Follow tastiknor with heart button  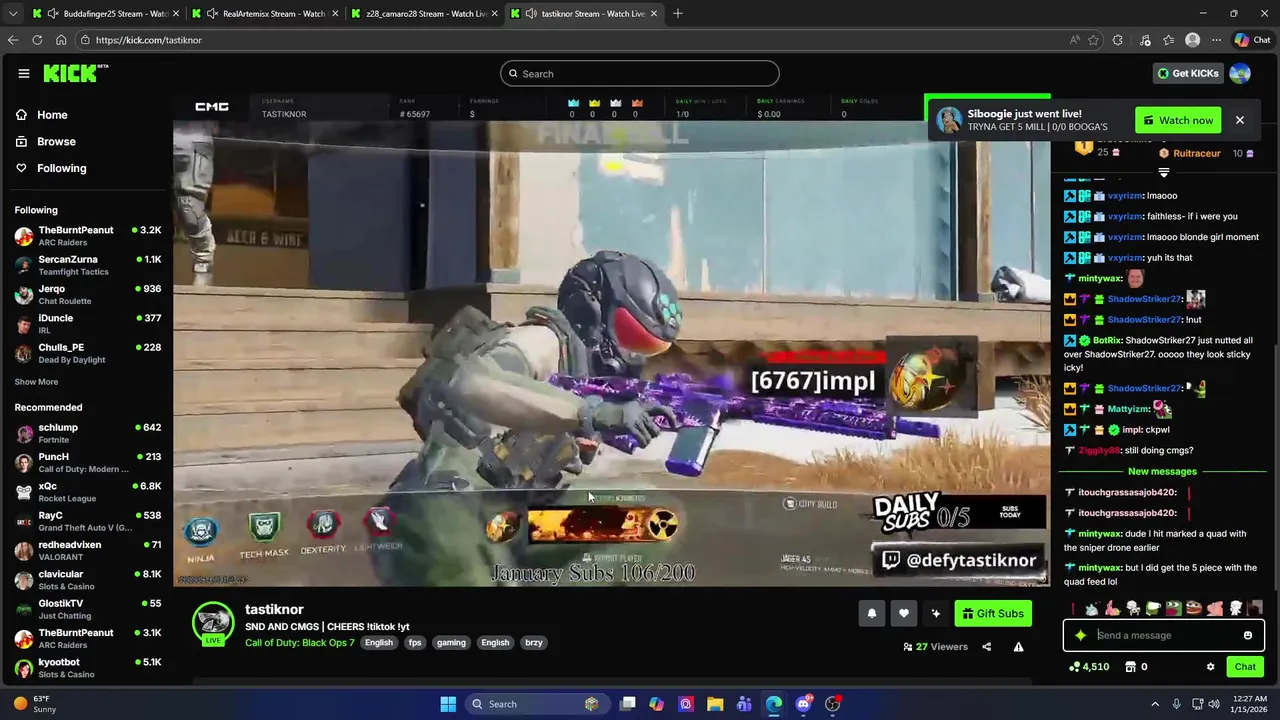903,614
